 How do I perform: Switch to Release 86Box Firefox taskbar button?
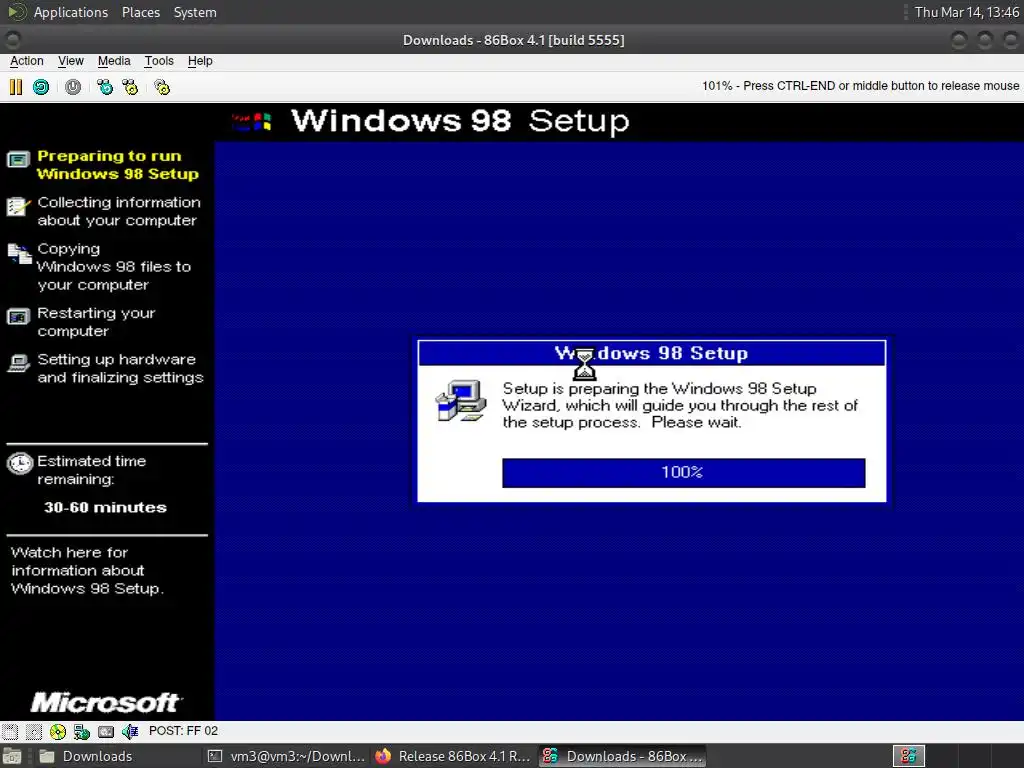pyautogui.click(x=453, y=756)
